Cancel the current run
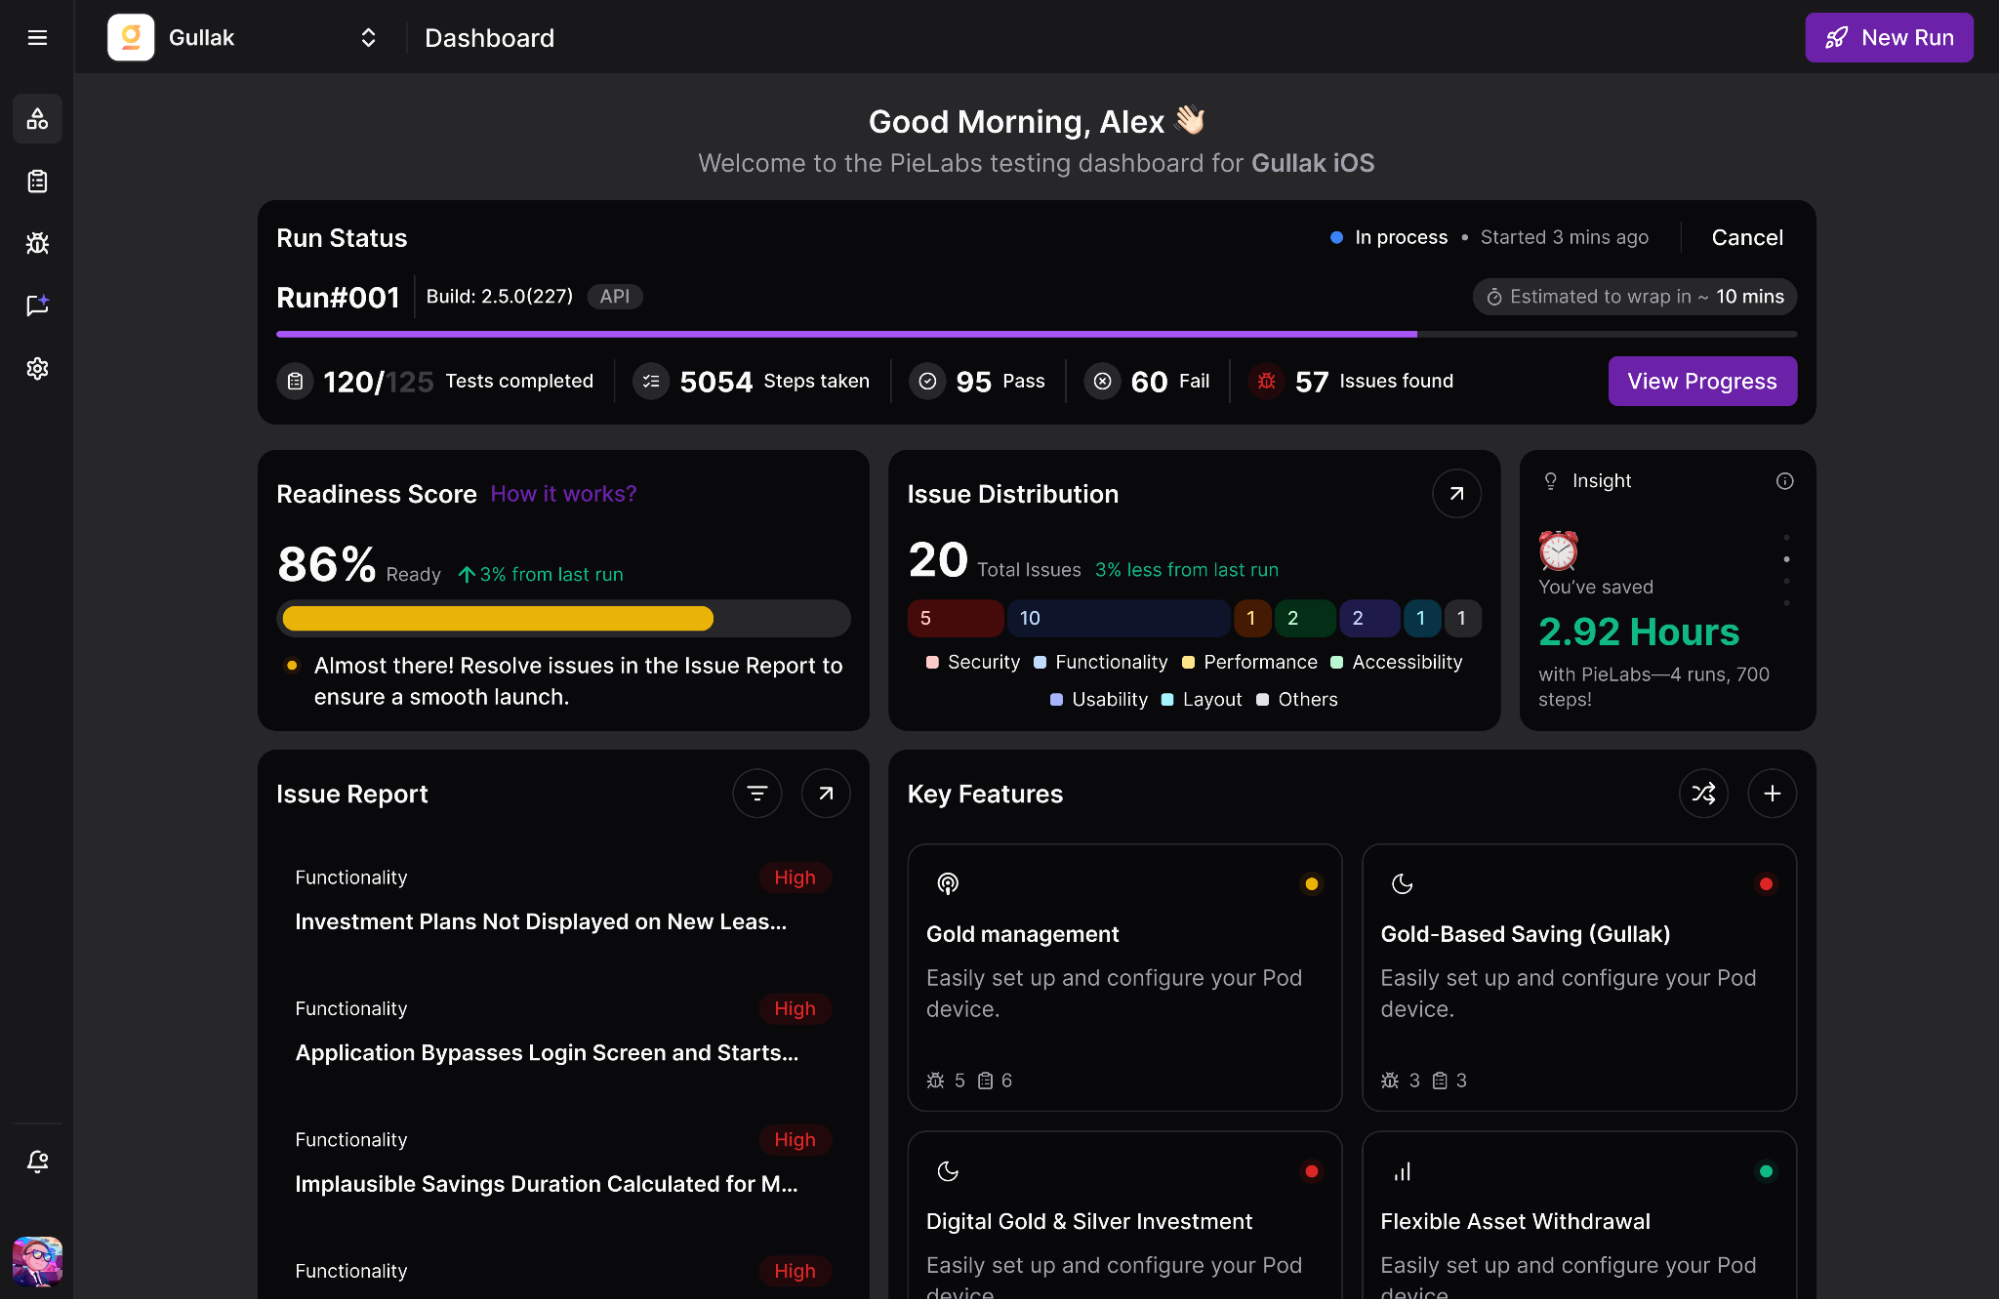1999x1300 pixels. pos(1746,237)
